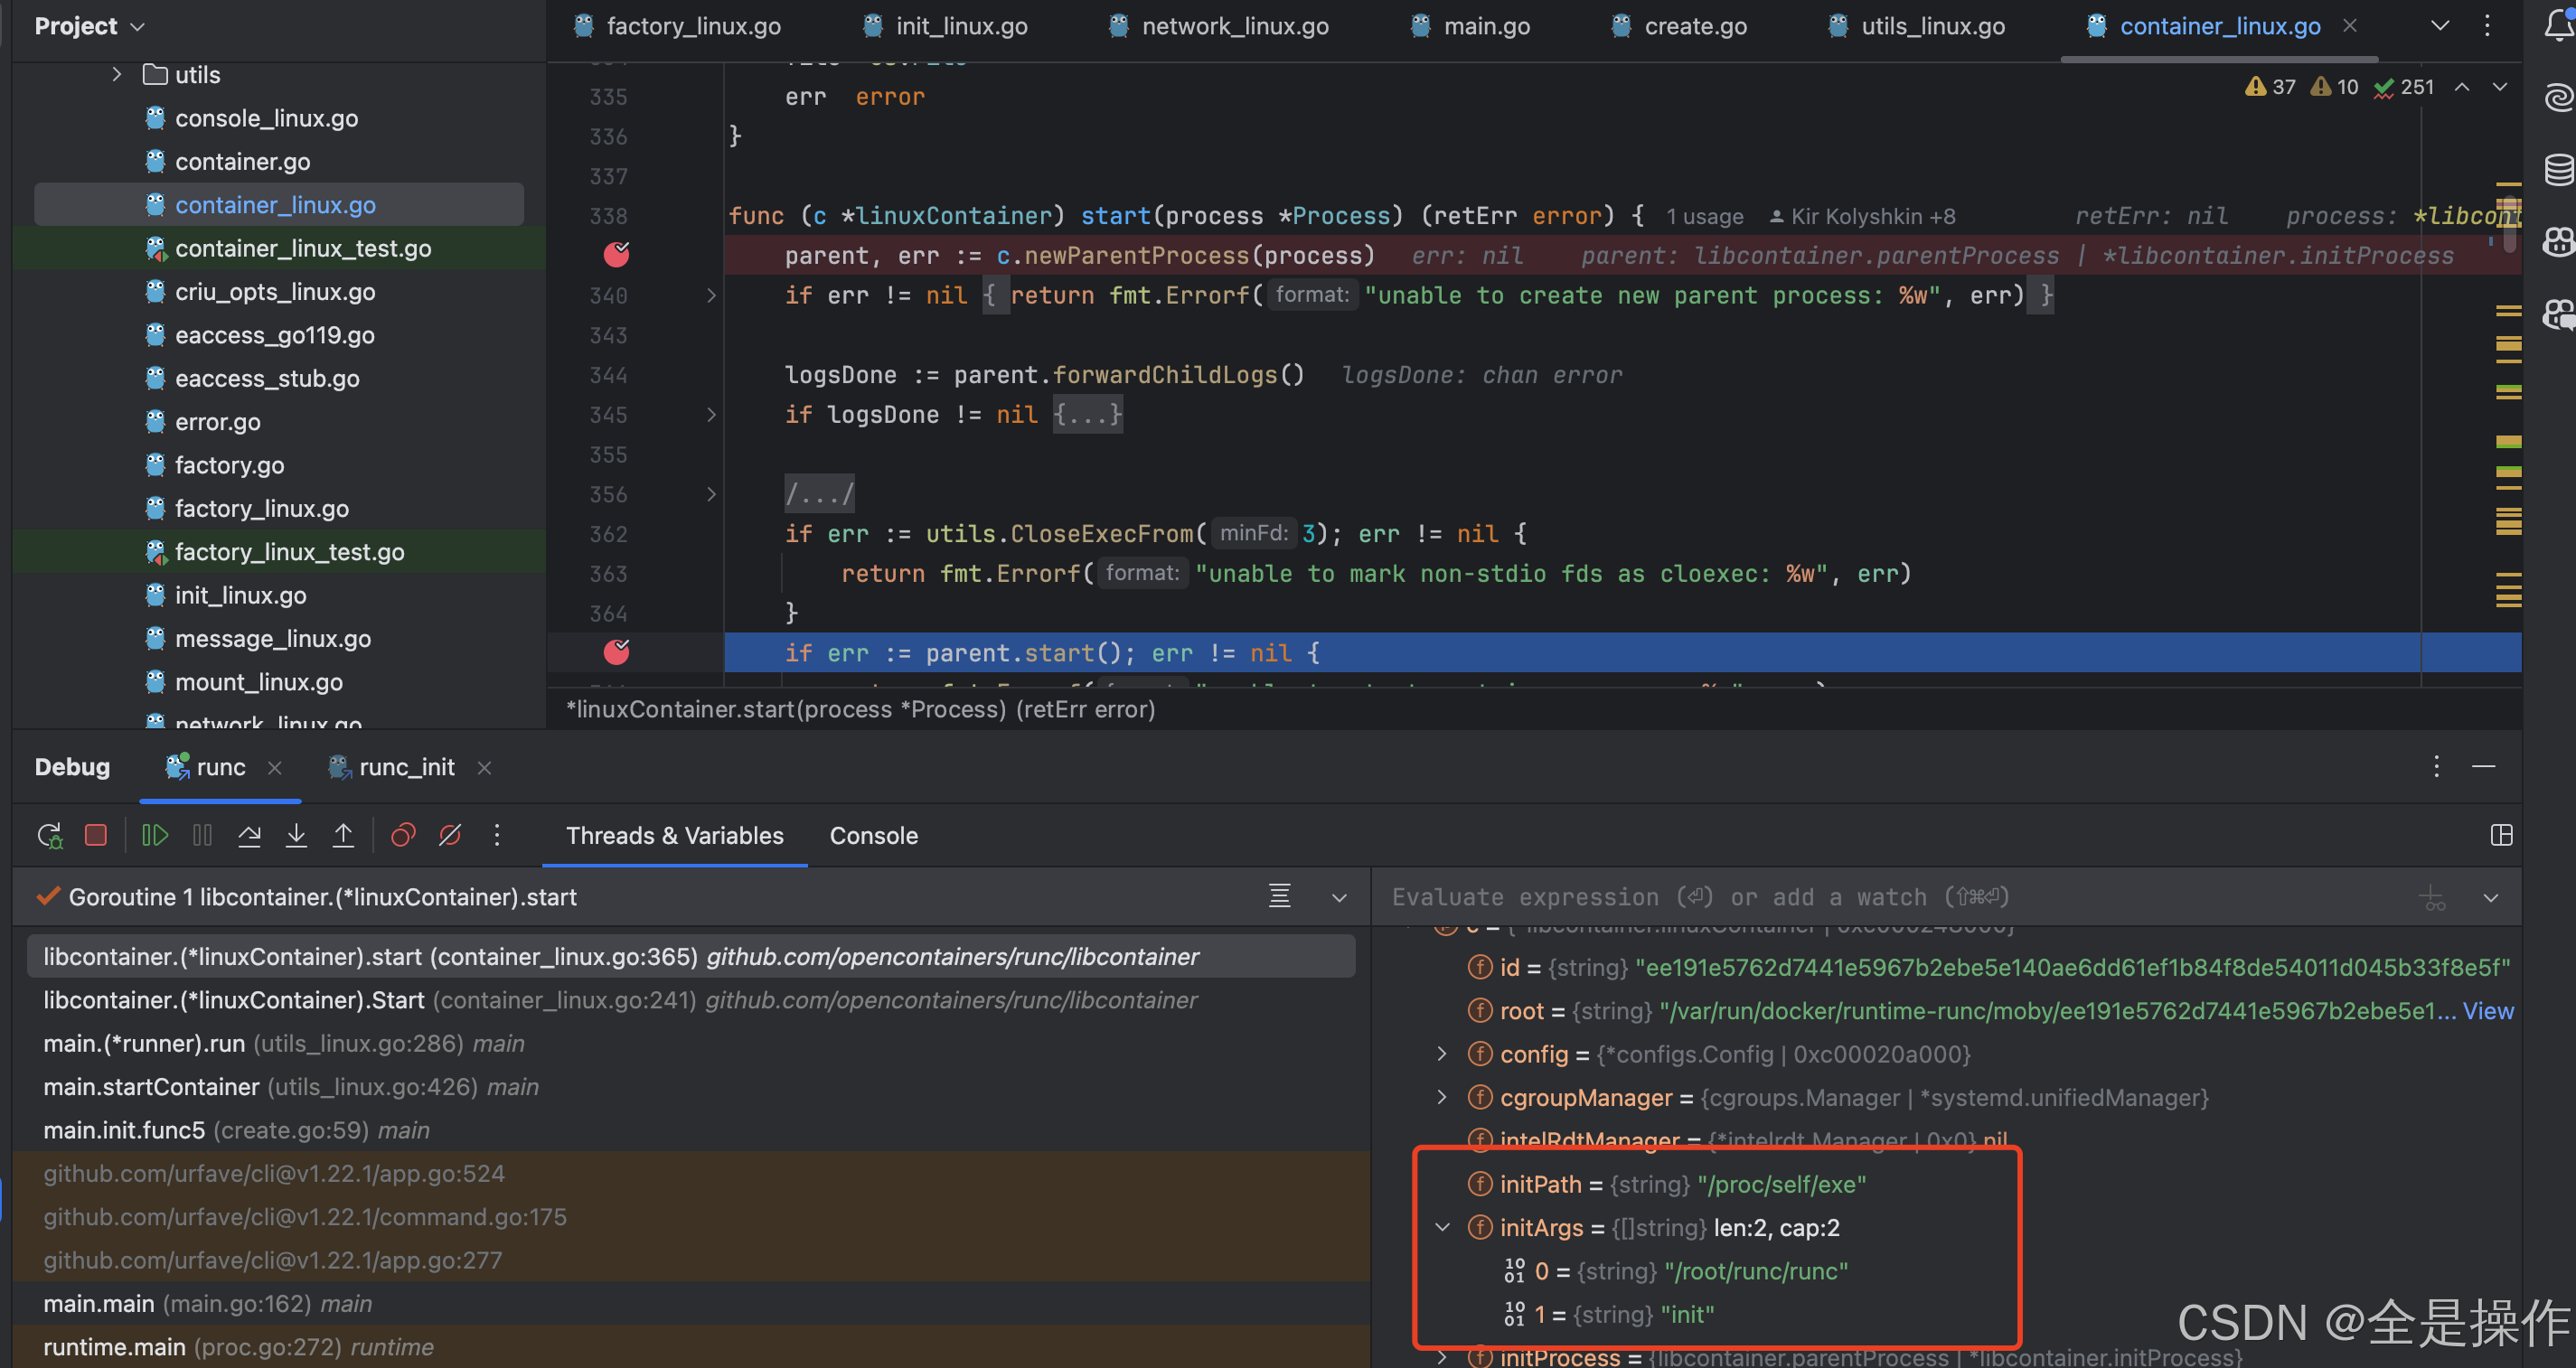
Task: Select main.startContainer stack frame
Action: 151,1086
